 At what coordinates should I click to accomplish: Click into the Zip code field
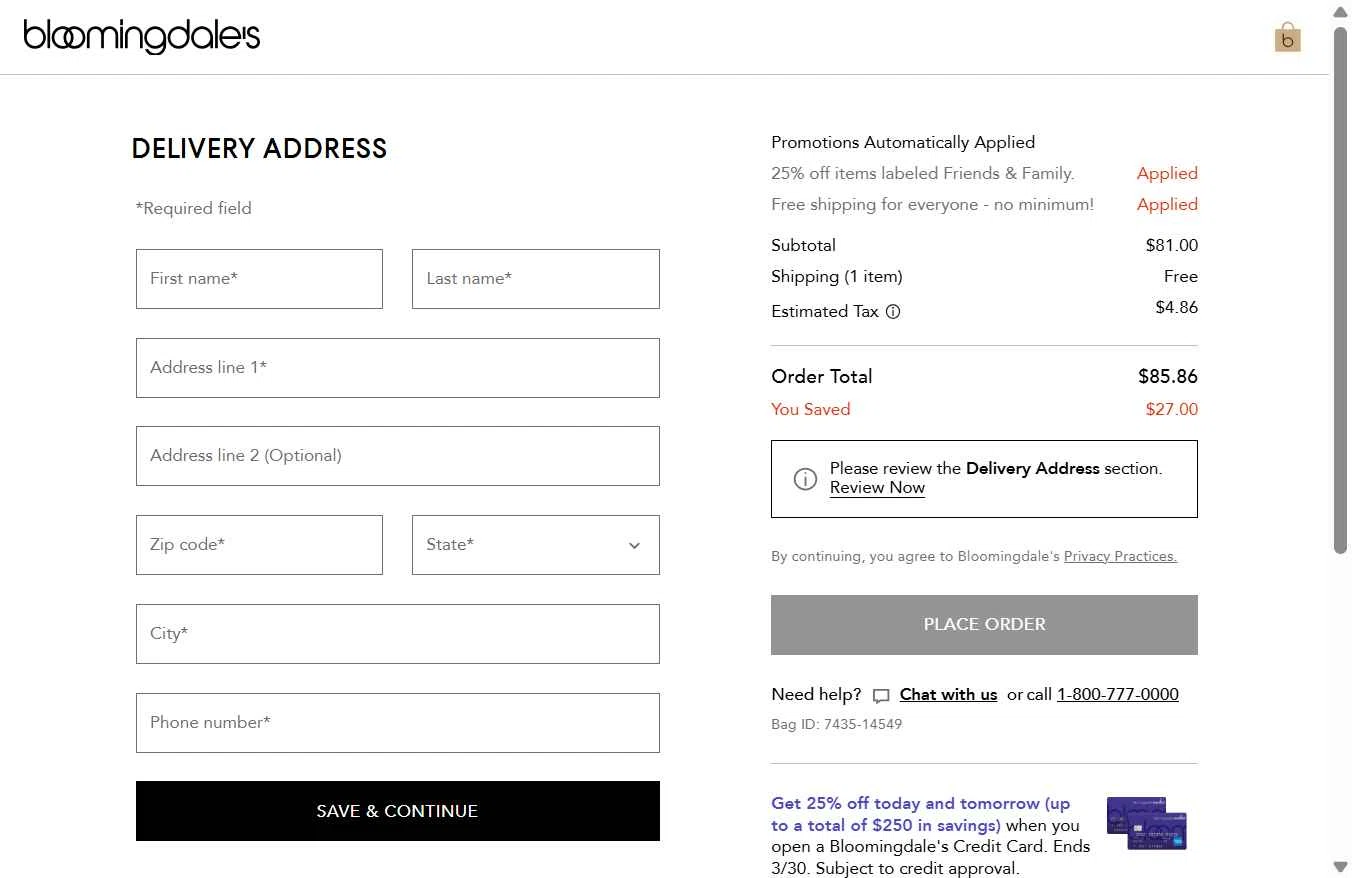pos(259,545)
